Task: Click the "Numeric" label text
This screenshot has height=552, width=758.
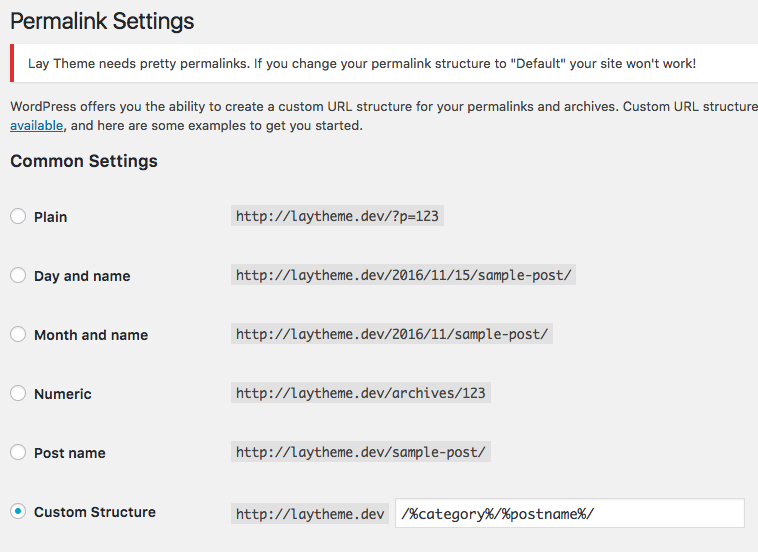Action: 62,394
